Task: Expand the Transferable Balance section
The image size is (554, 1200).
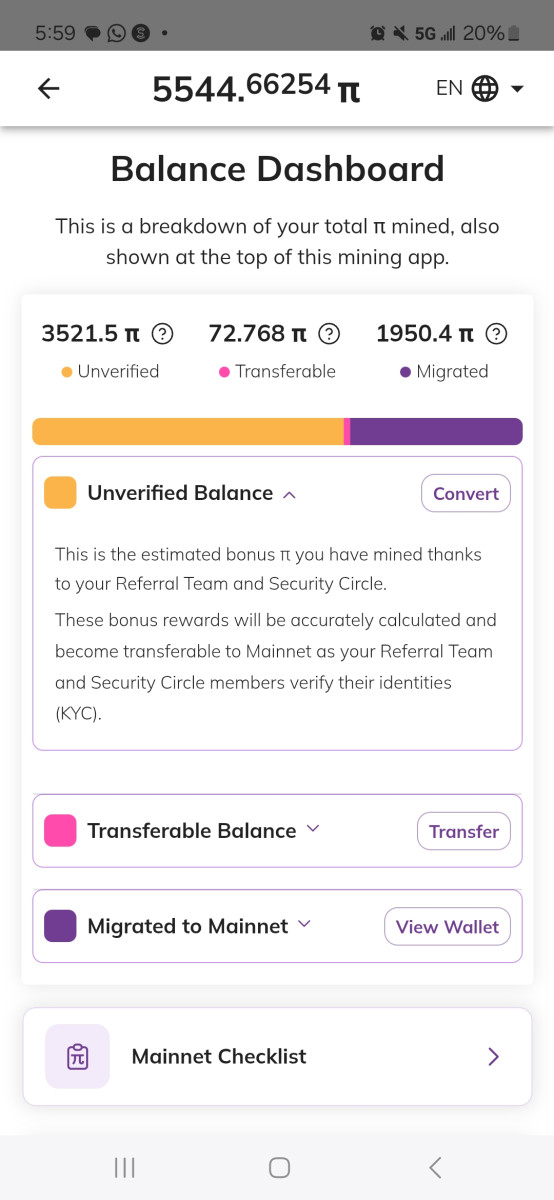Action: [x=313, y=829]
